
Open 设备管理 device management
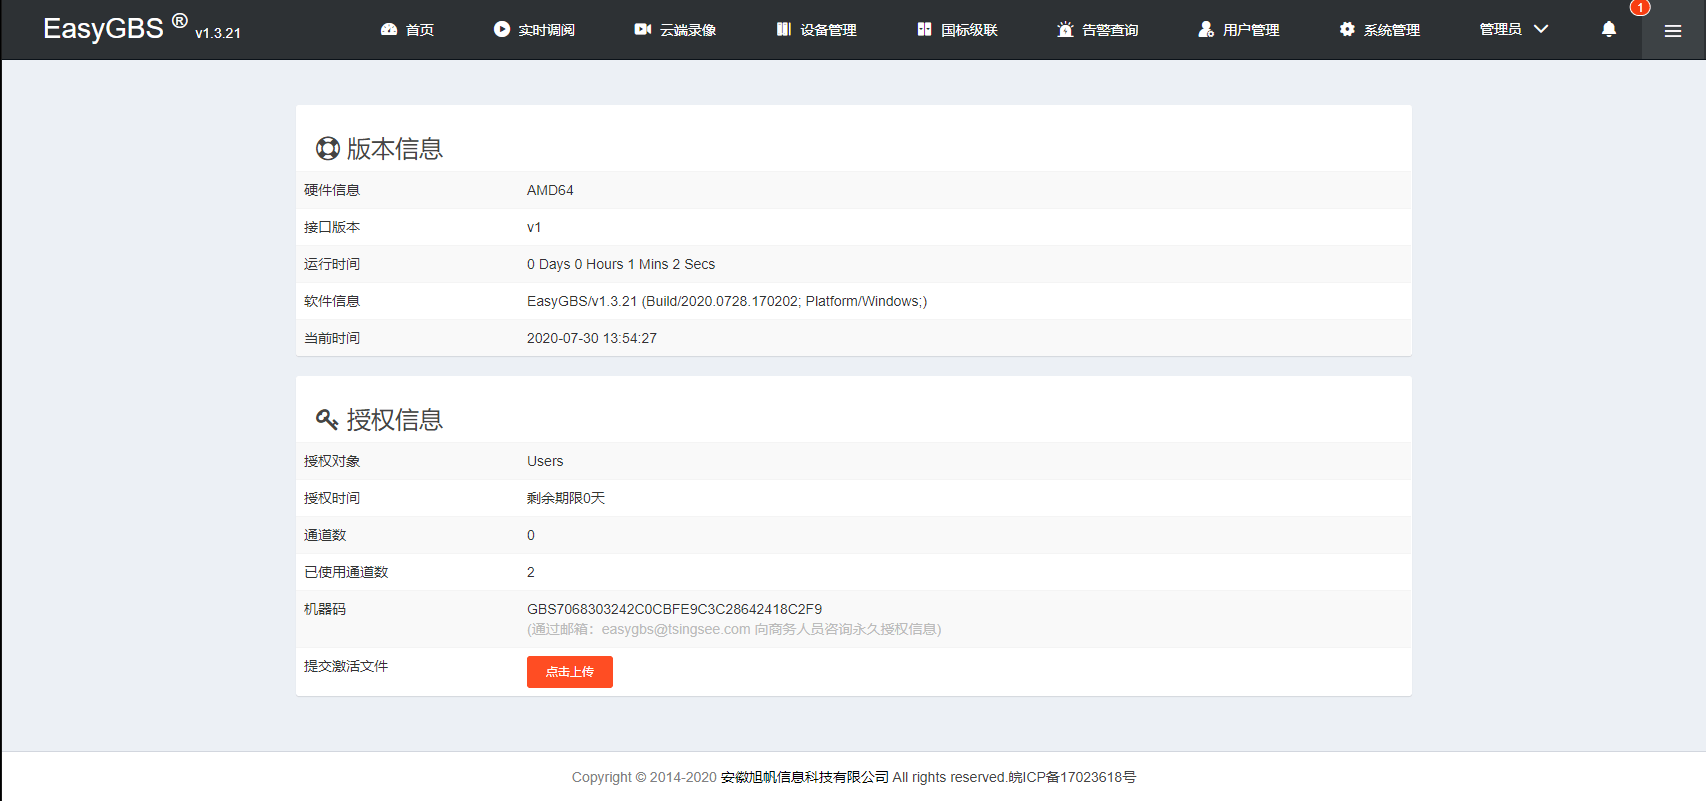click(x=816, y=30)
